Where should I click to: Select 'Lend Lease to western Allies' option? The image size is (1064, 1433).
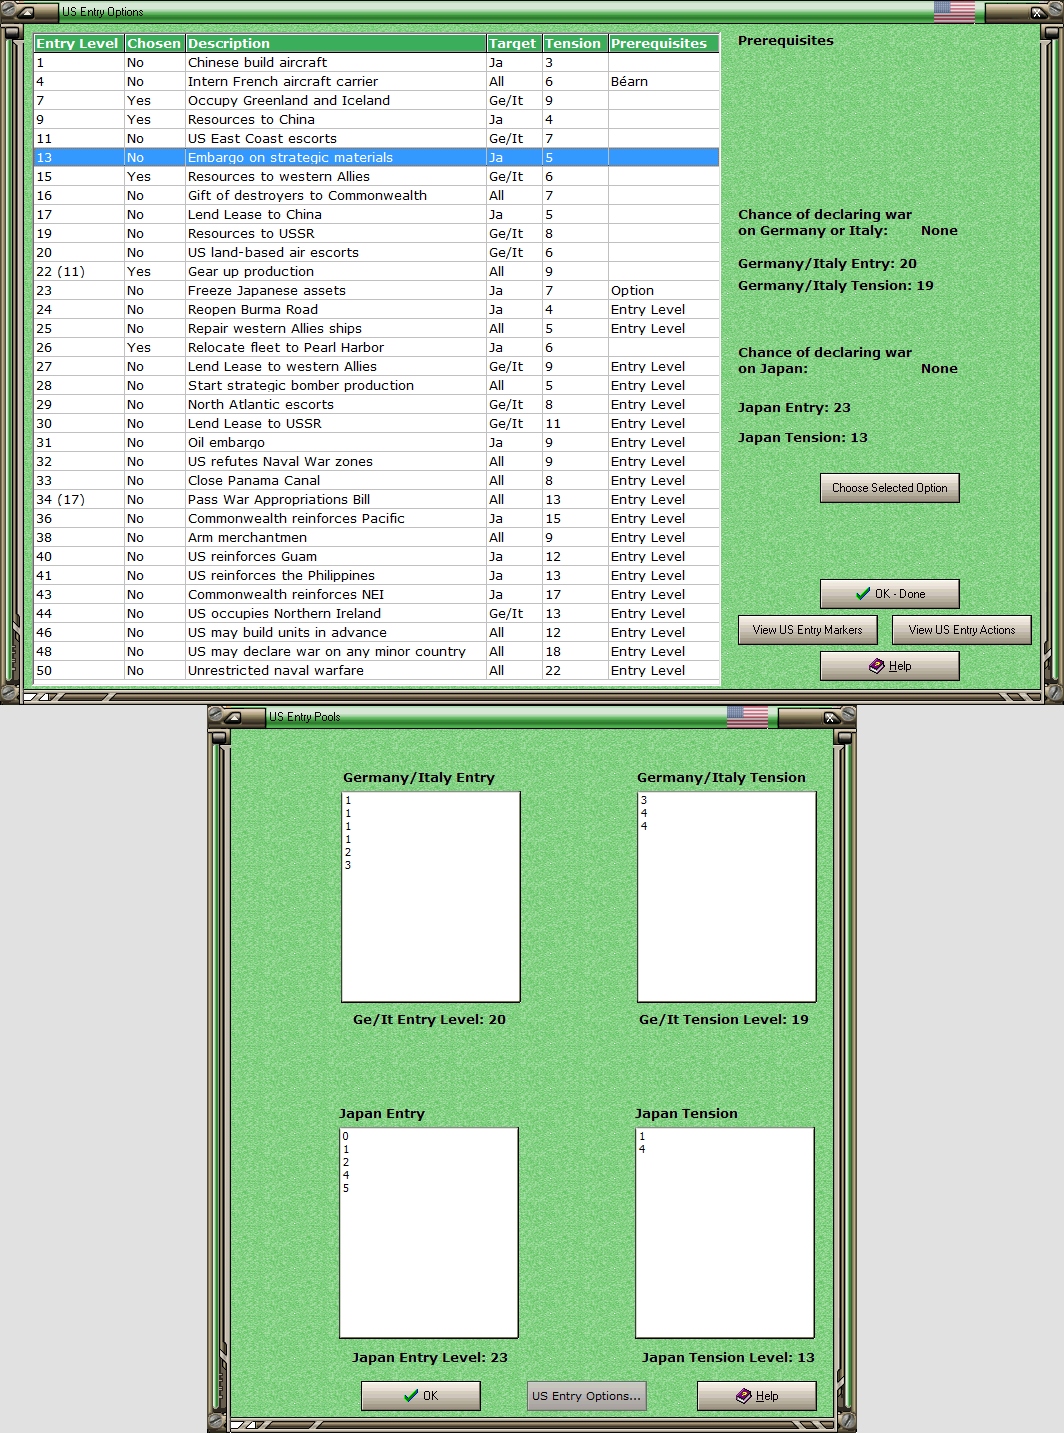(376, 366)
